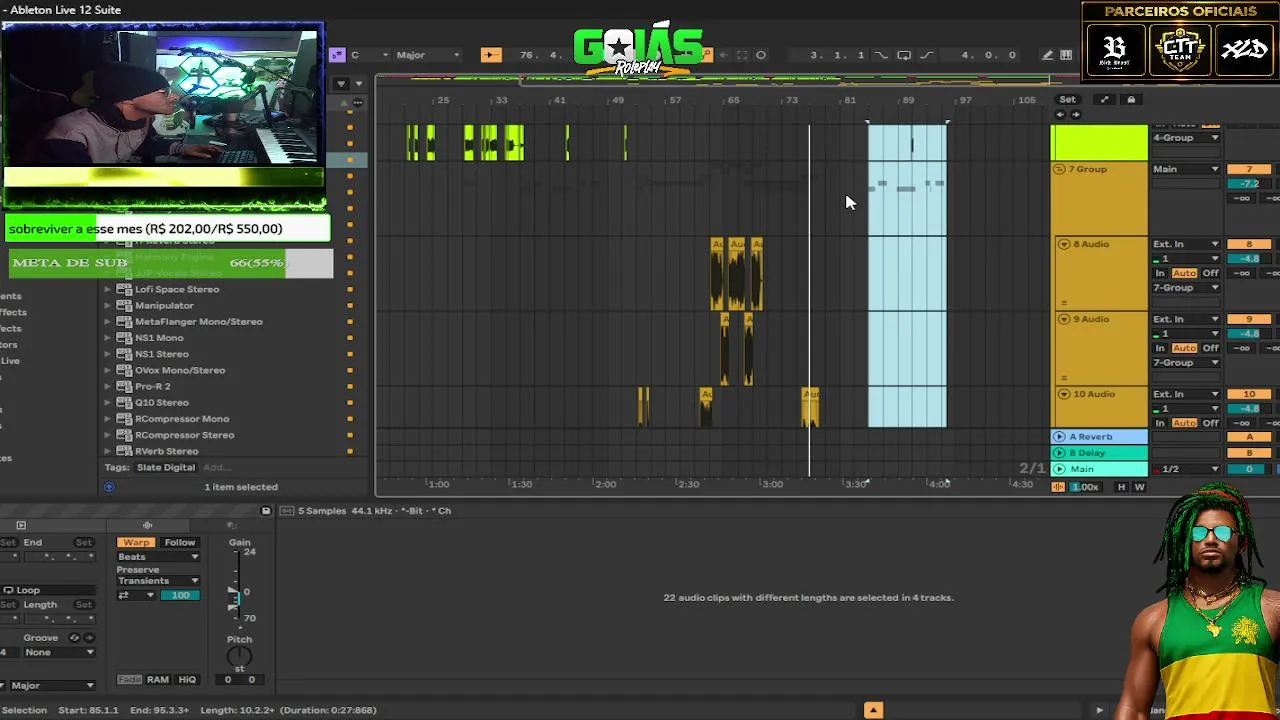Toggle the Warp button
1280x720 pixels.
click(x=136, y=542)
